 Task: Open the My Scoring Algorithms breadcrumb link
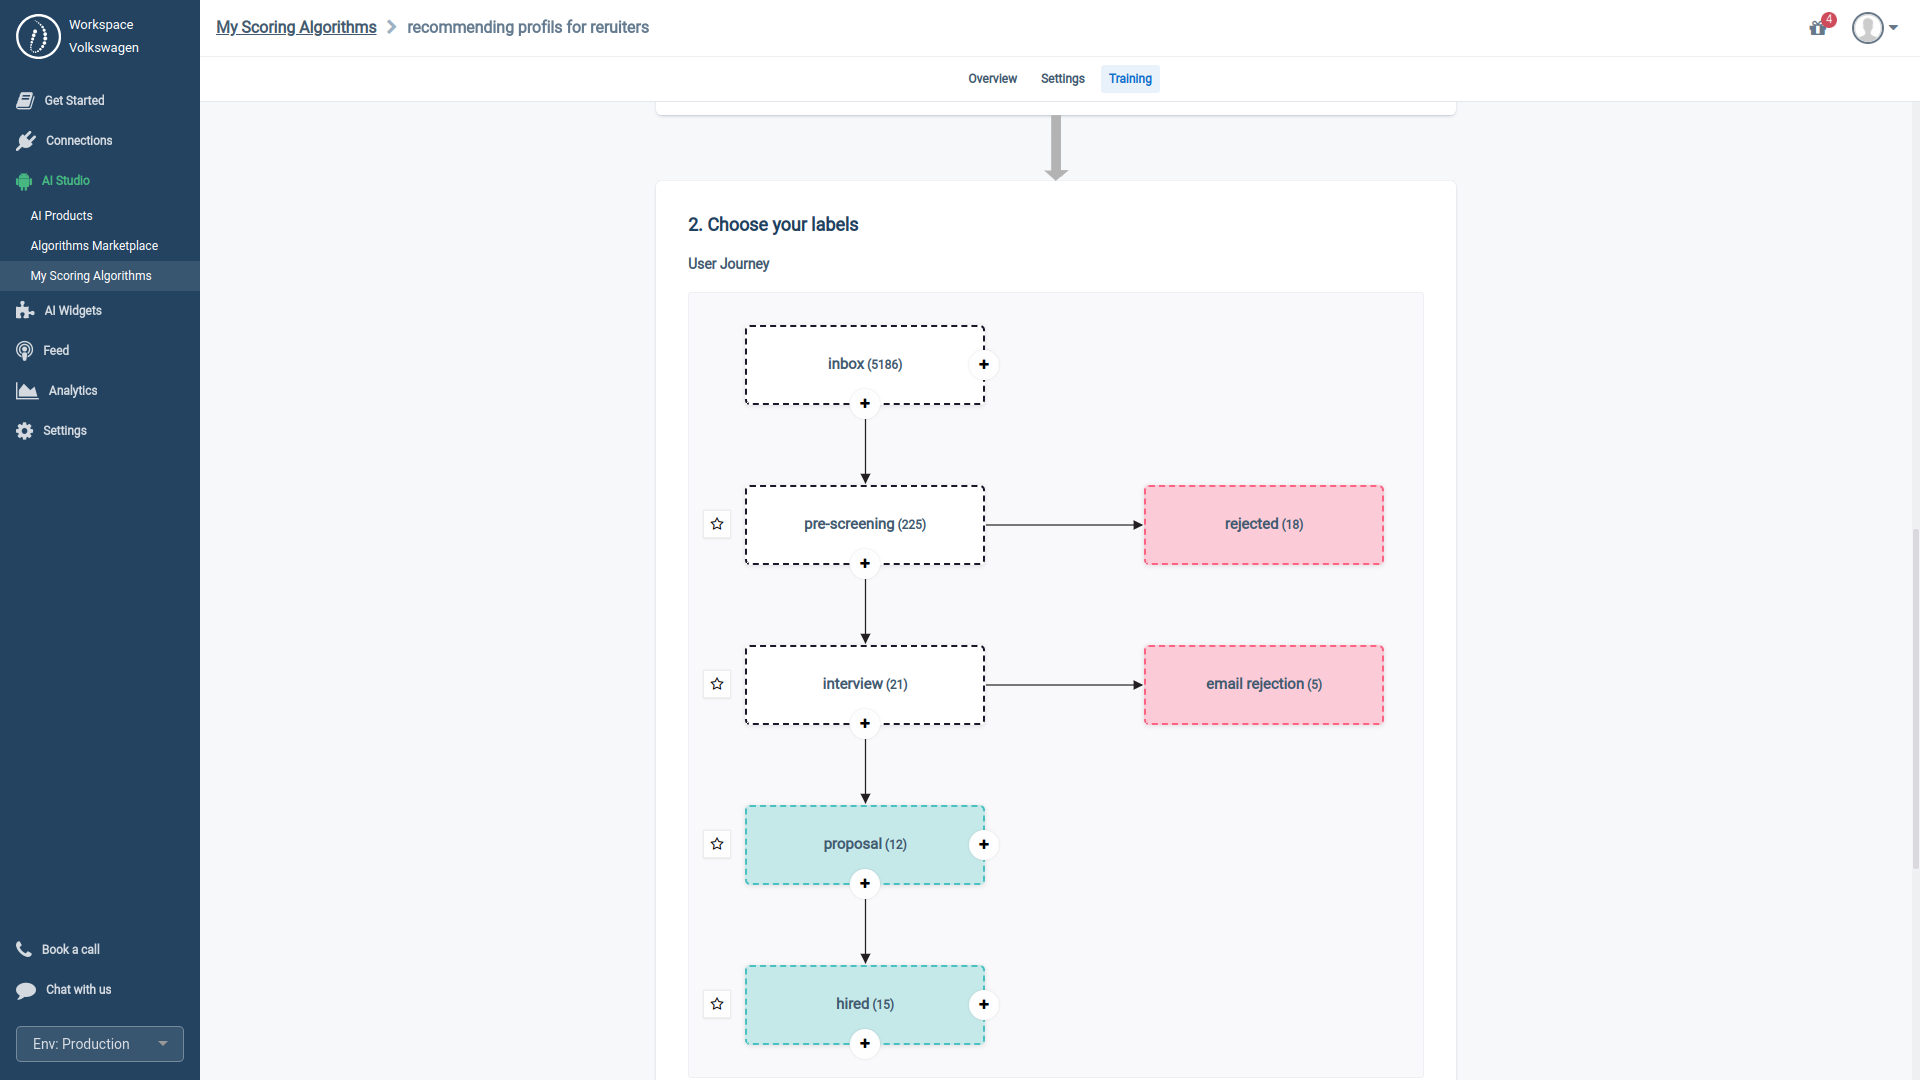(296, 27)
